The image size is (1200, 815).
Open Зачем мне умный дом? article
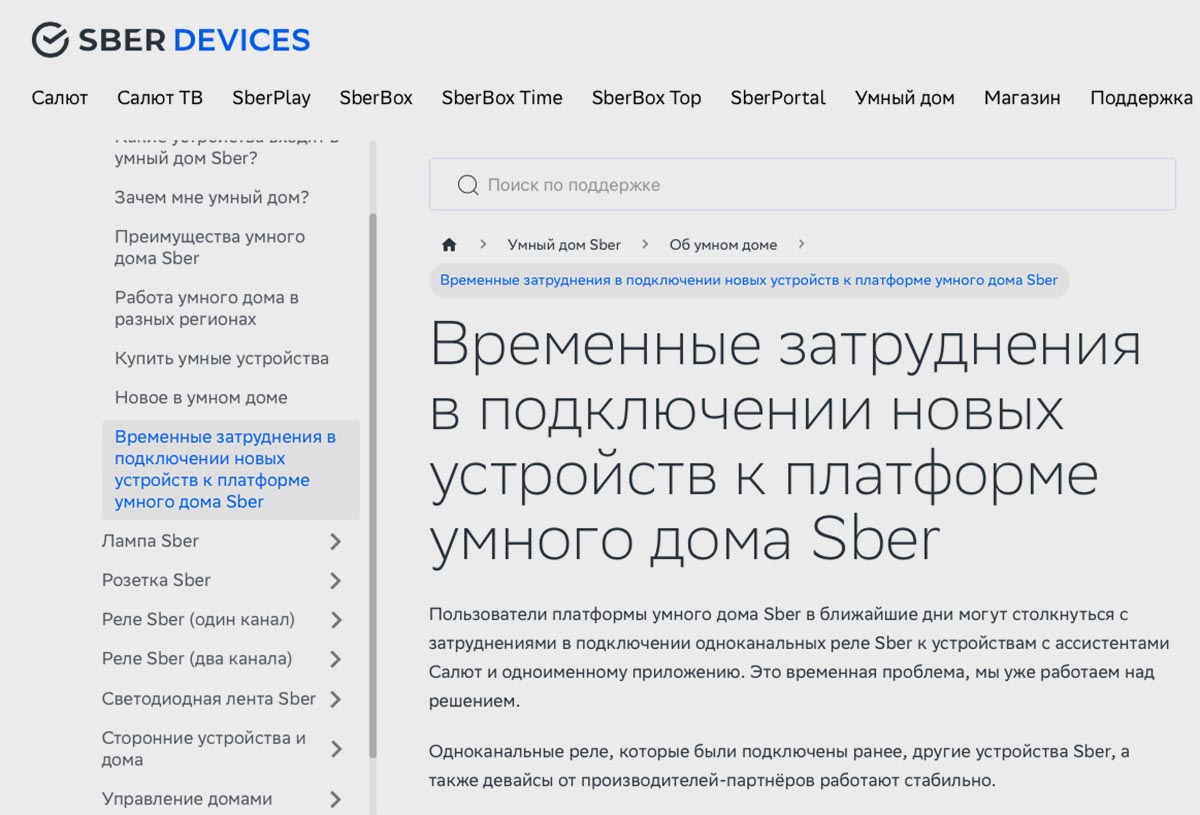coord(212,198)
